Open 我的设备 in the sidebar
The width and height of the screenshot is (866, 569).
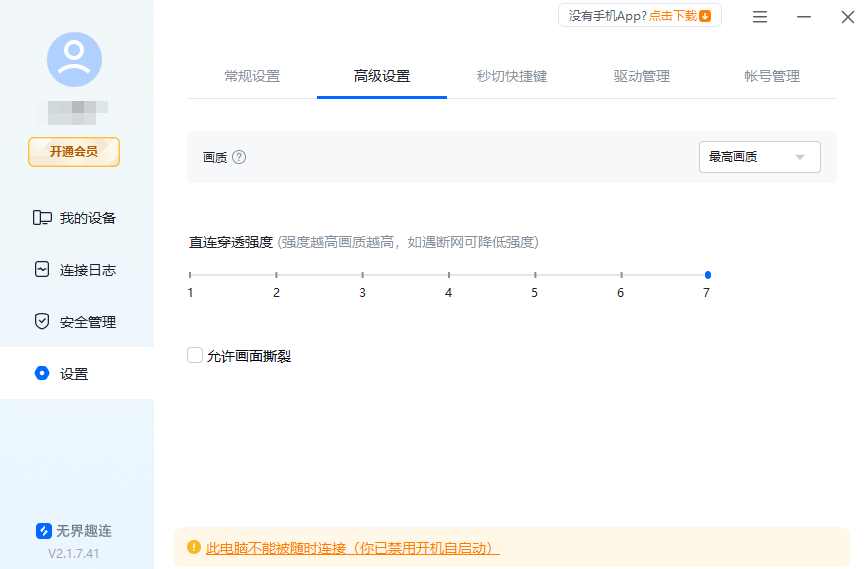[x=75, y=218]
